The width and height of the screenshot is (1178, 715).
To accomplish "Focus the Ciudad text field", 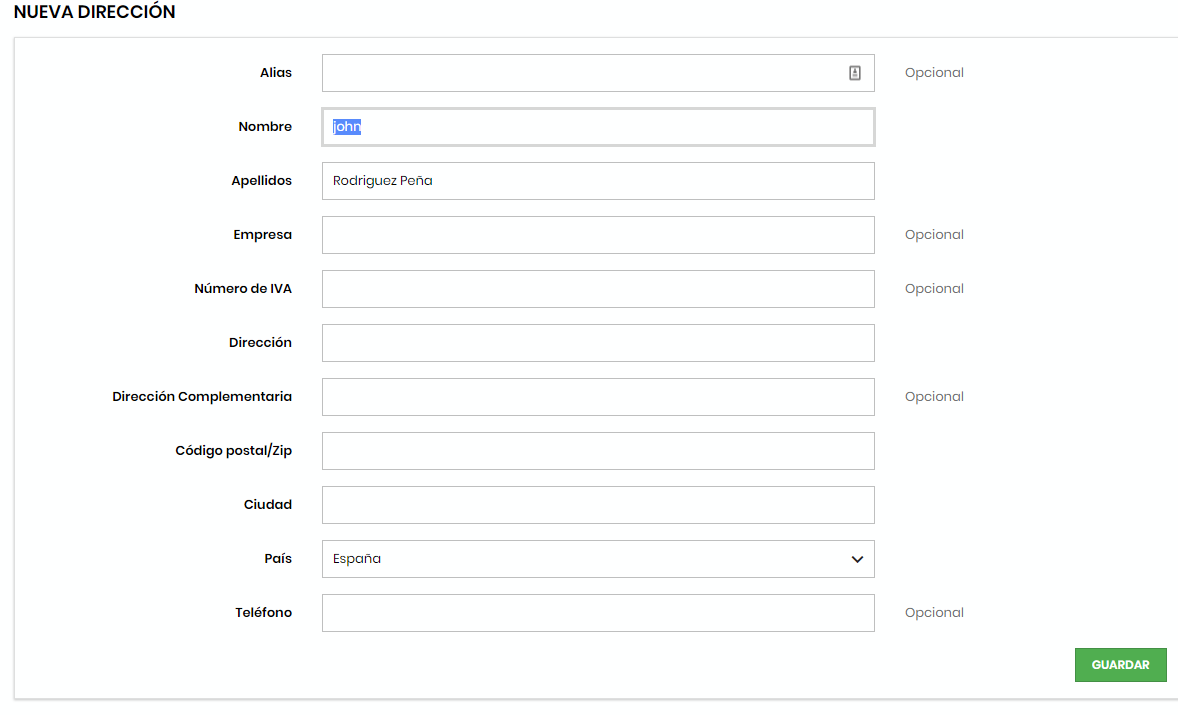I will (x=598, y=505).
